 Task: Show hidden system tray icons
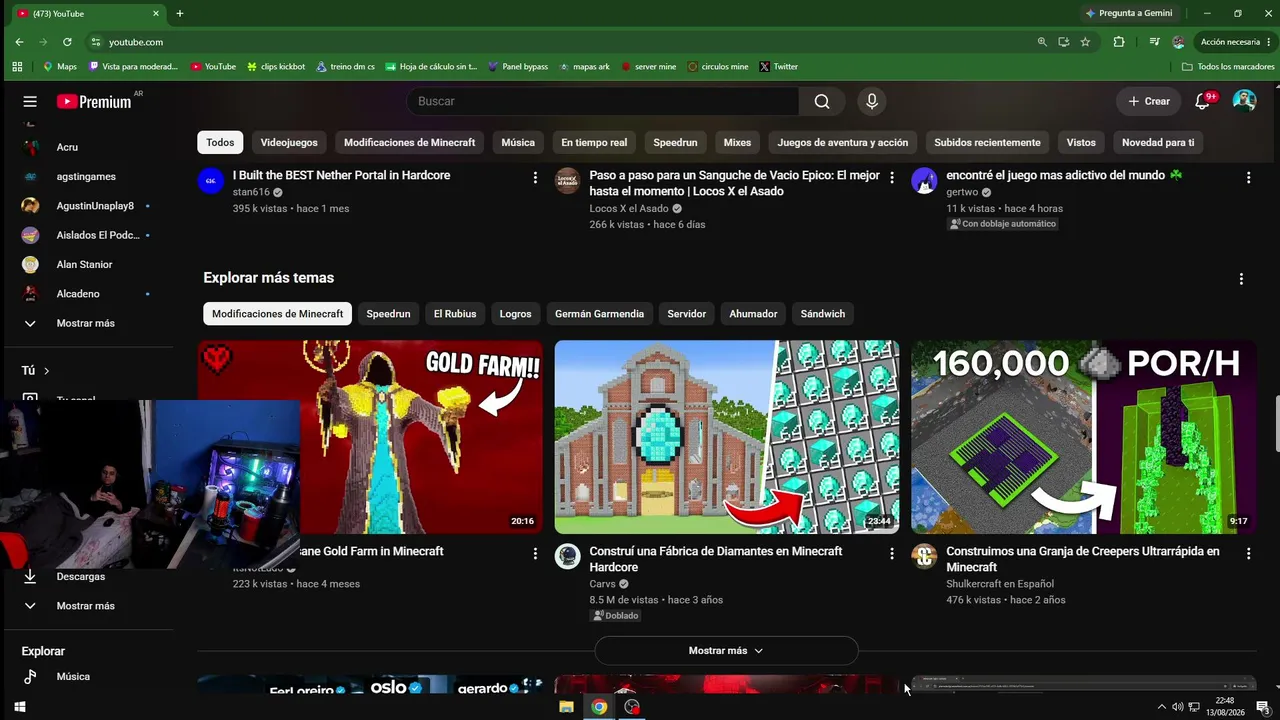(1160, 707)
